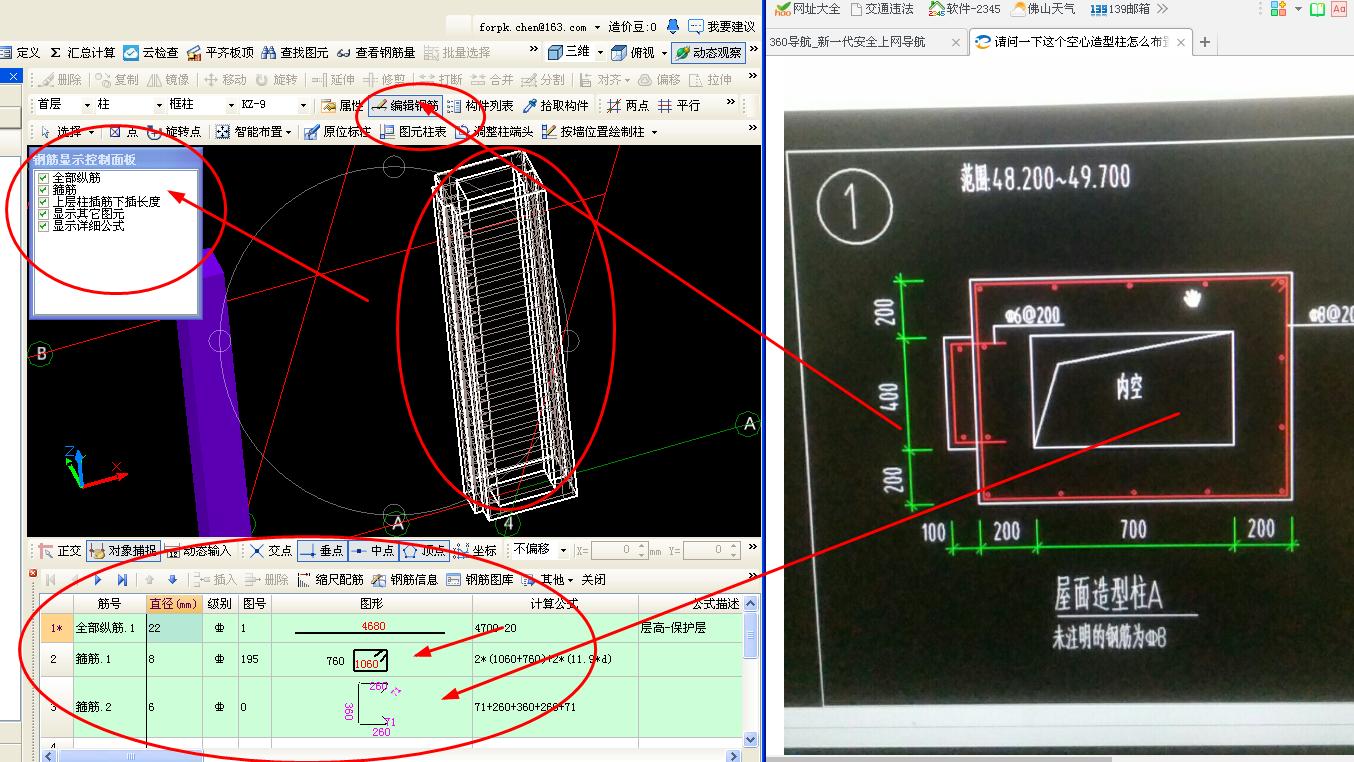Open 缩尺配筋 scaled reinforcement tool
This screenshot has height=762, width=1354.
click(330, 579)
